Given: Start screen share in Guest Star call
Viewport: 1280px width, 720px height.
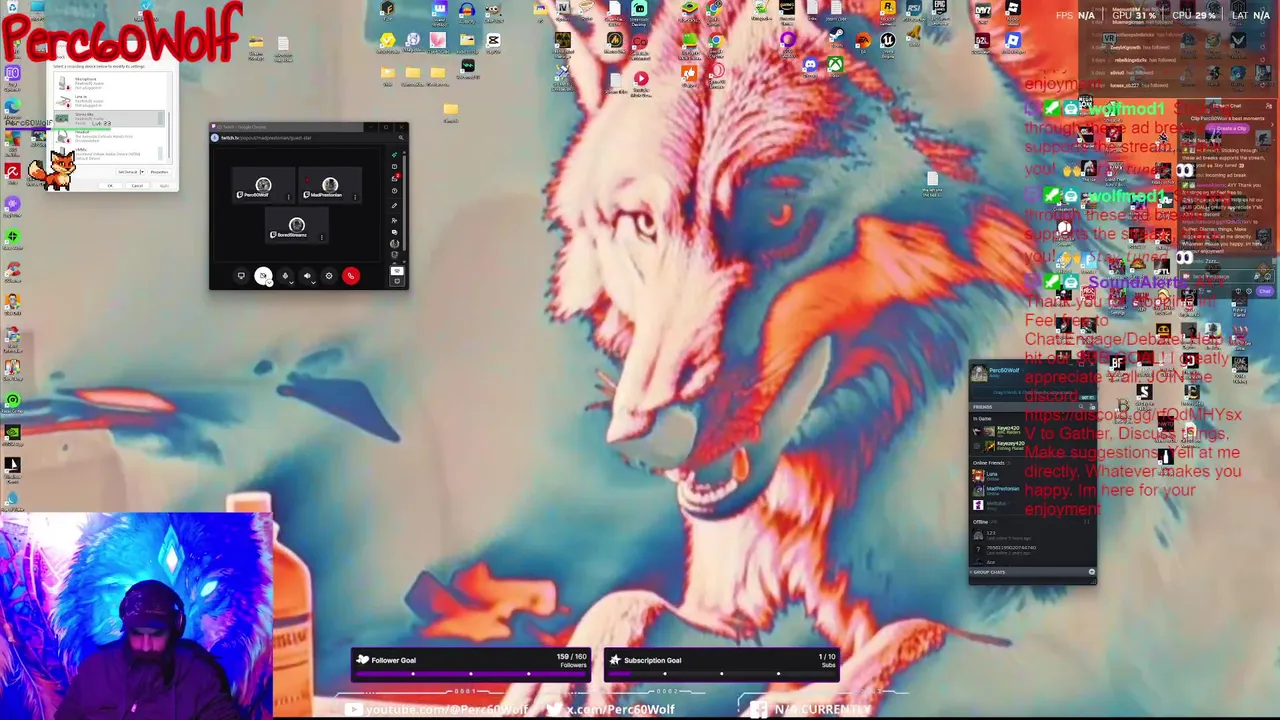Looking at the screenshot, I should pos(241,276).
